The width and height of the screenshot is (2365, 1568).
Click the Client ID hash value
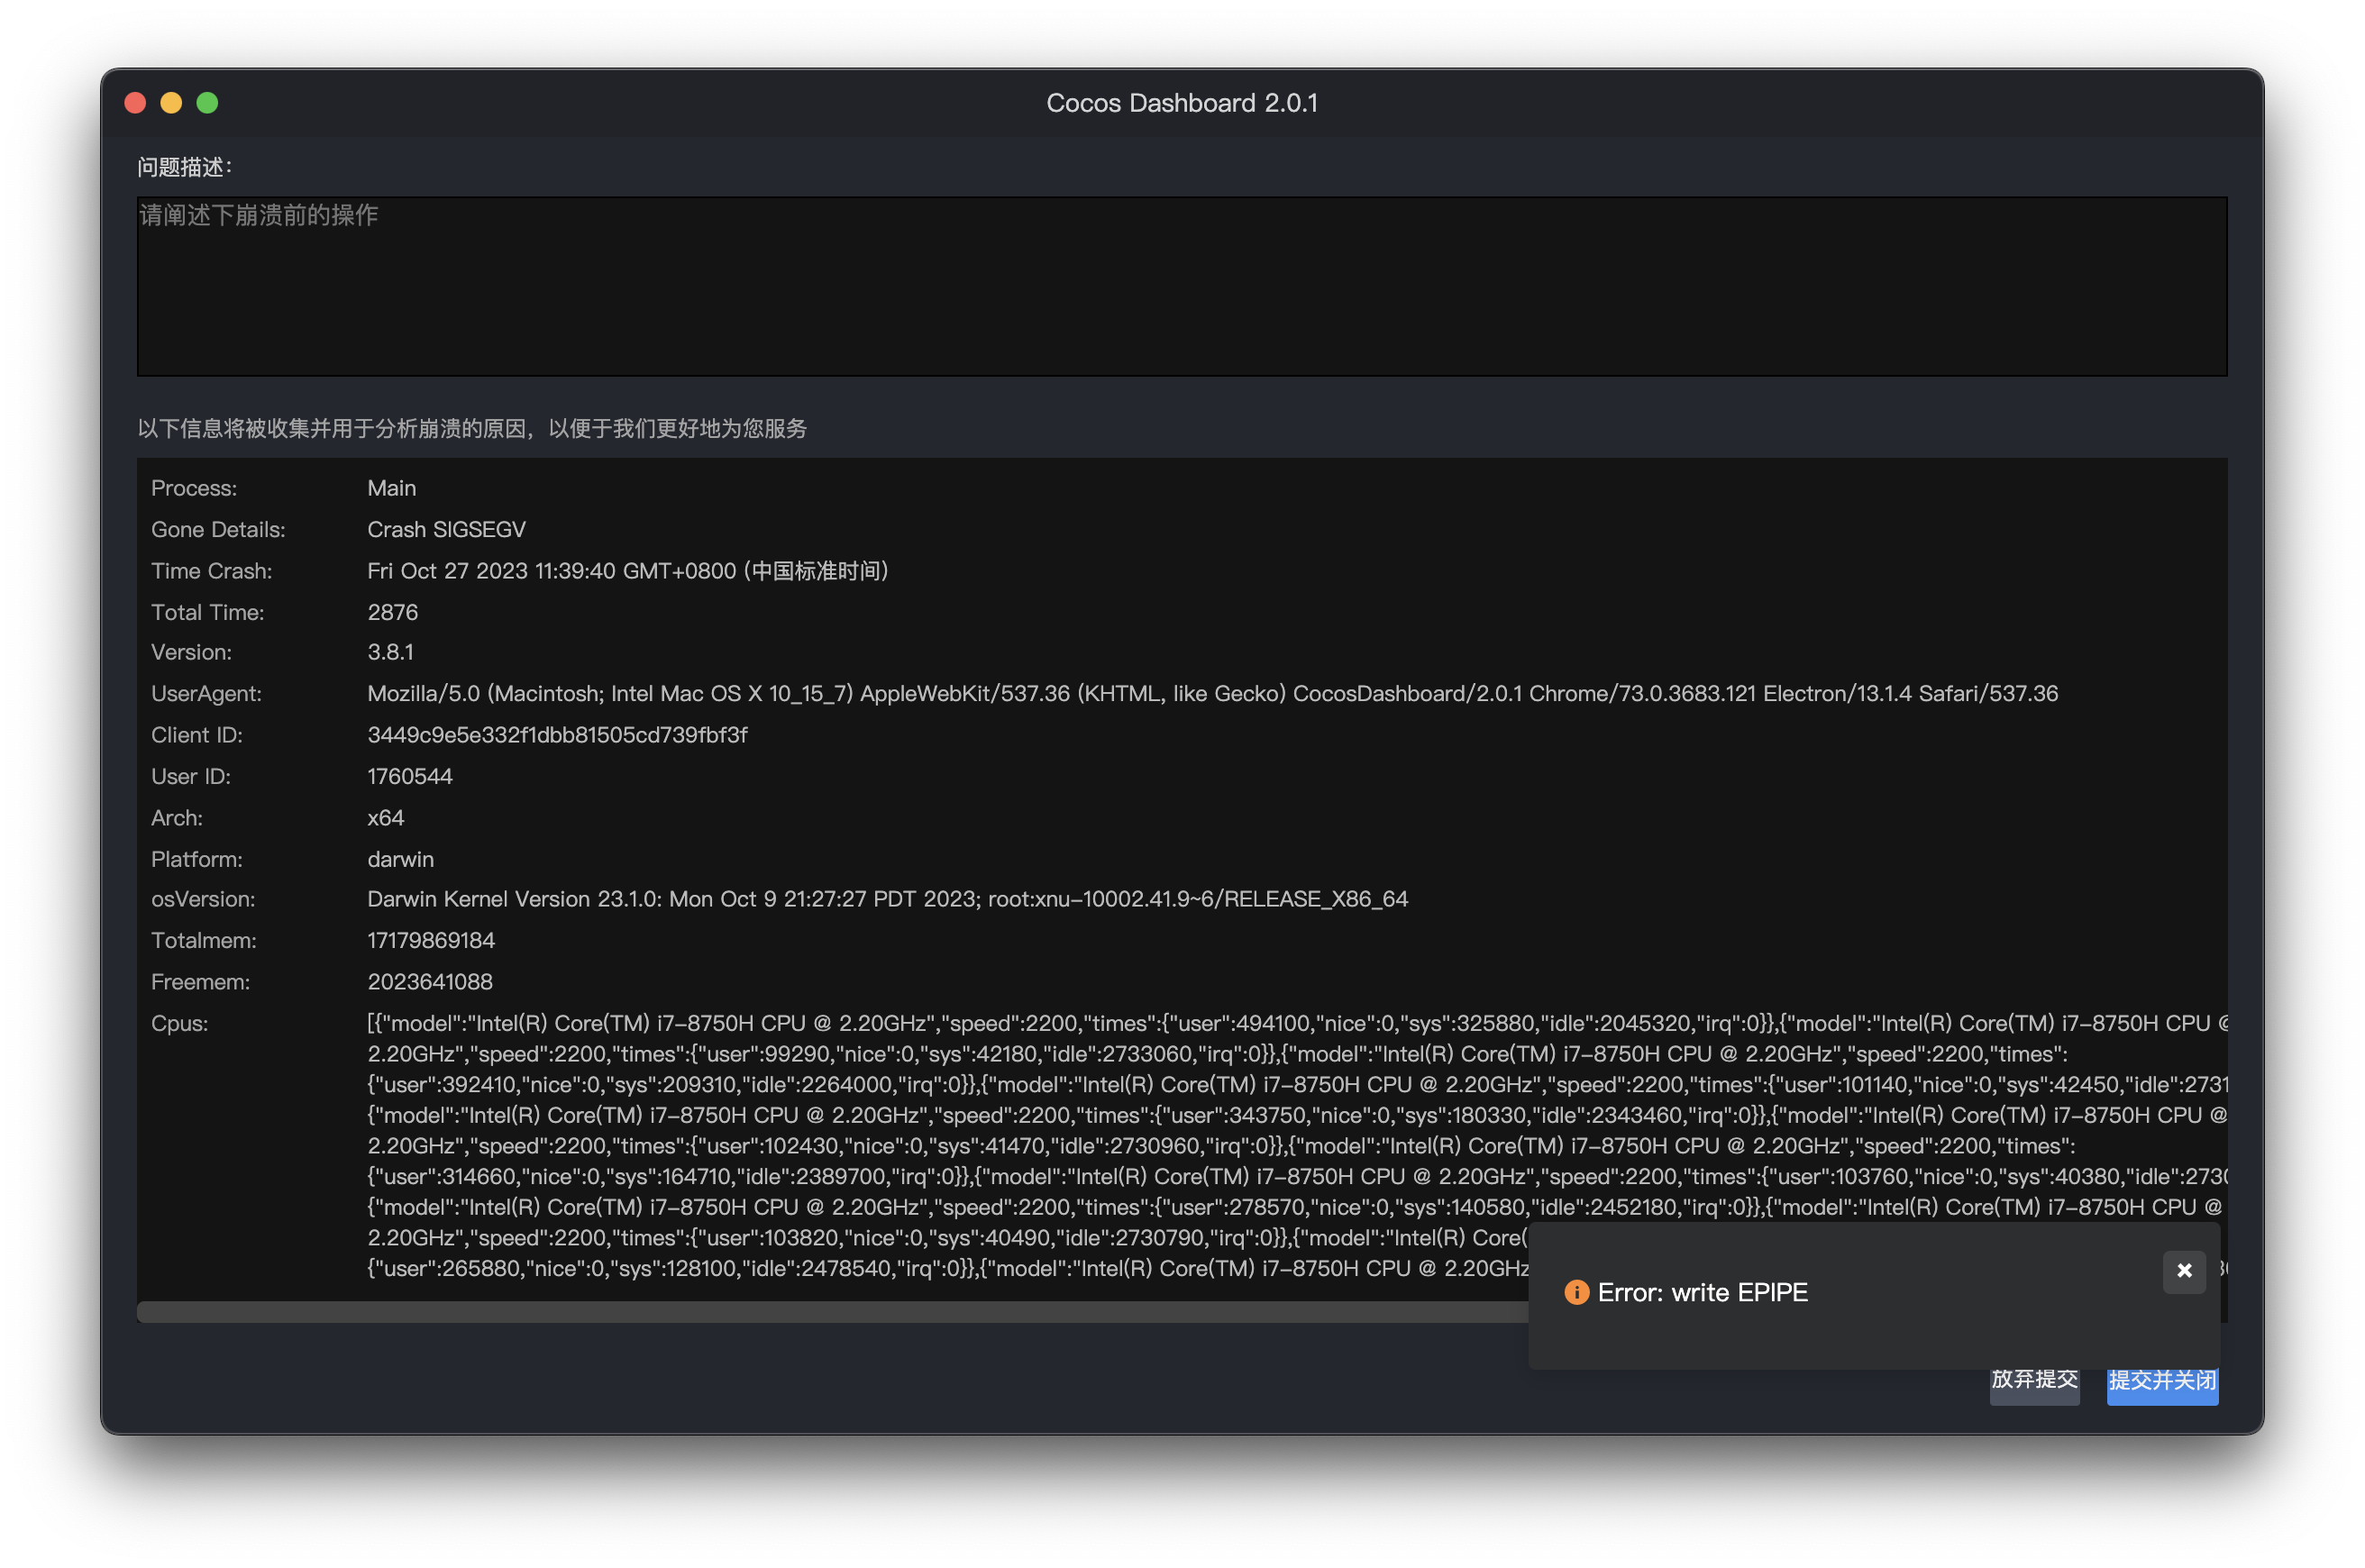[x=557, y=735]
